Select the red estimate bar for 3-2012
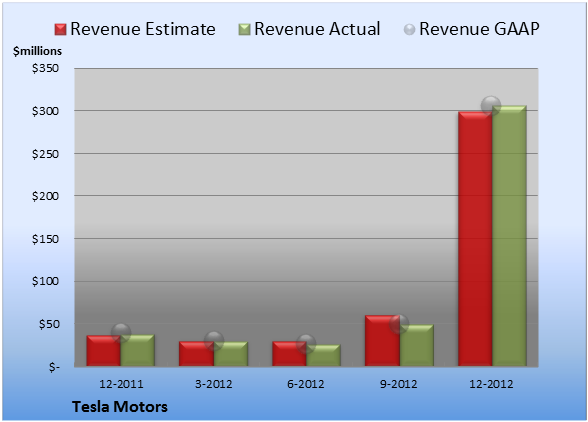Viewport: 588px width, 422px height. coord(196,354)
